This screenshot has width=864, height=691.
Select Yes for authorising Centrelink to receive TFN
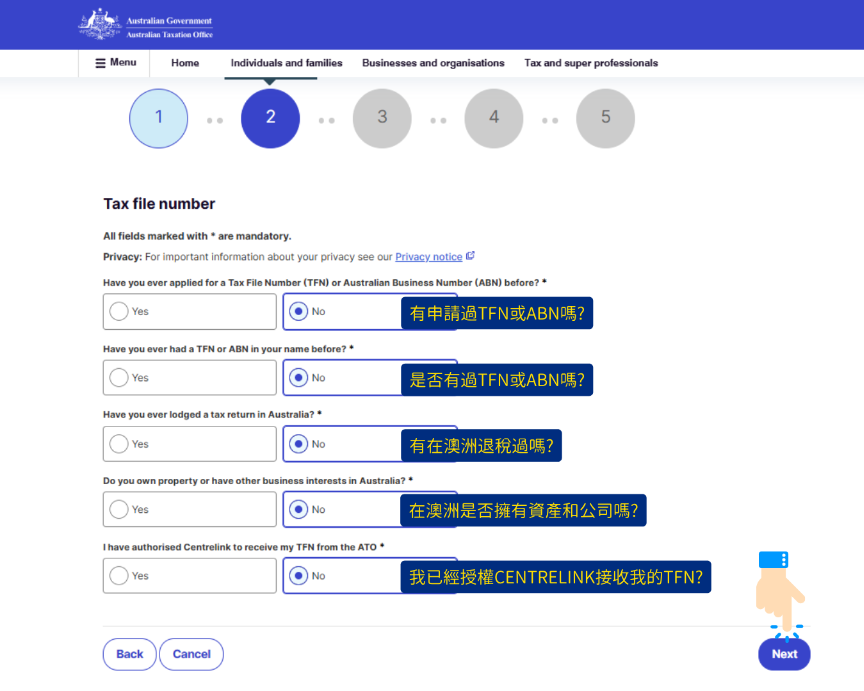coord(117,576)
